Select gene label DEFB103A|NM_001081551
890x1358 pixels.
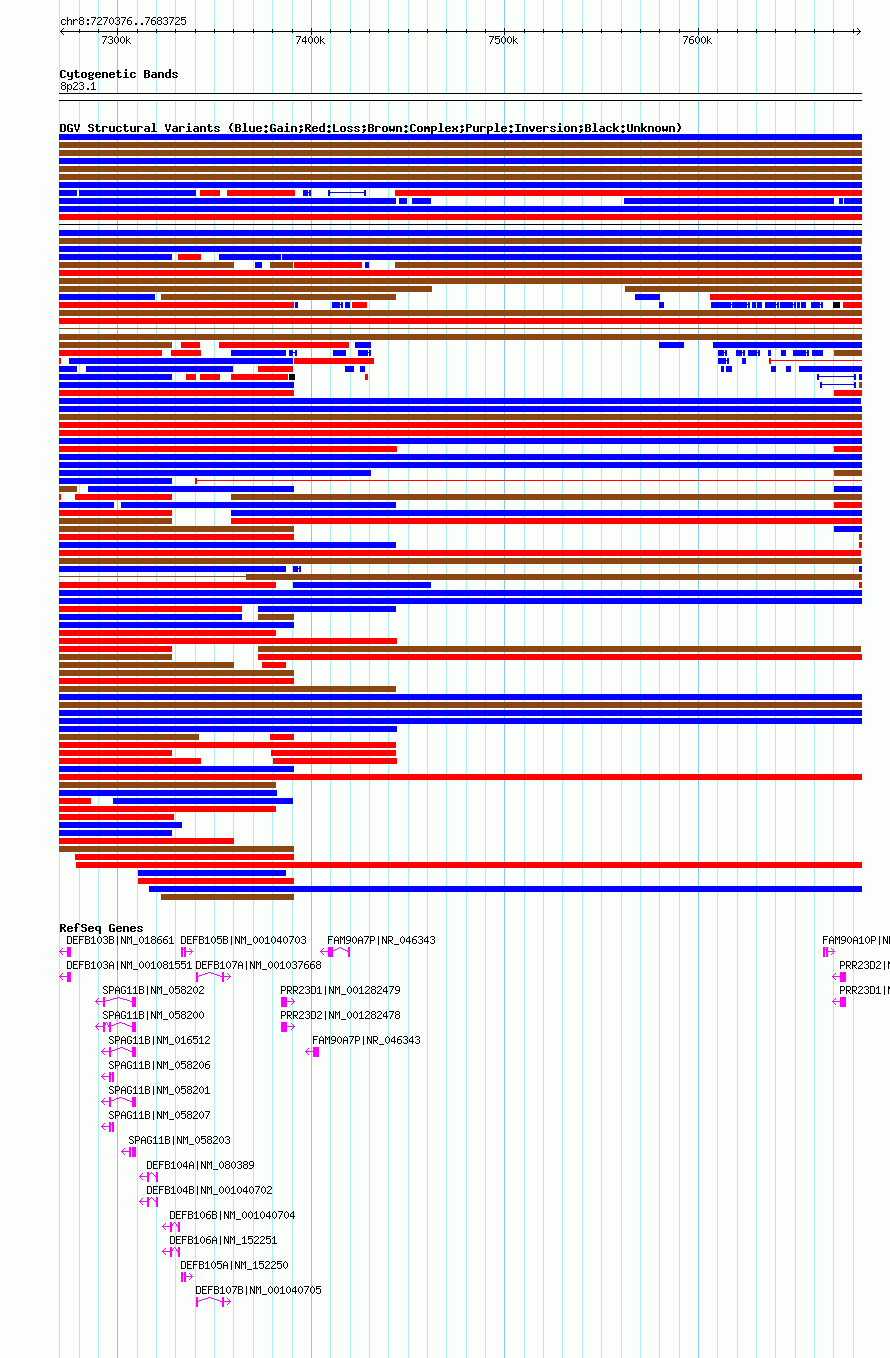[x=129, y=965]
